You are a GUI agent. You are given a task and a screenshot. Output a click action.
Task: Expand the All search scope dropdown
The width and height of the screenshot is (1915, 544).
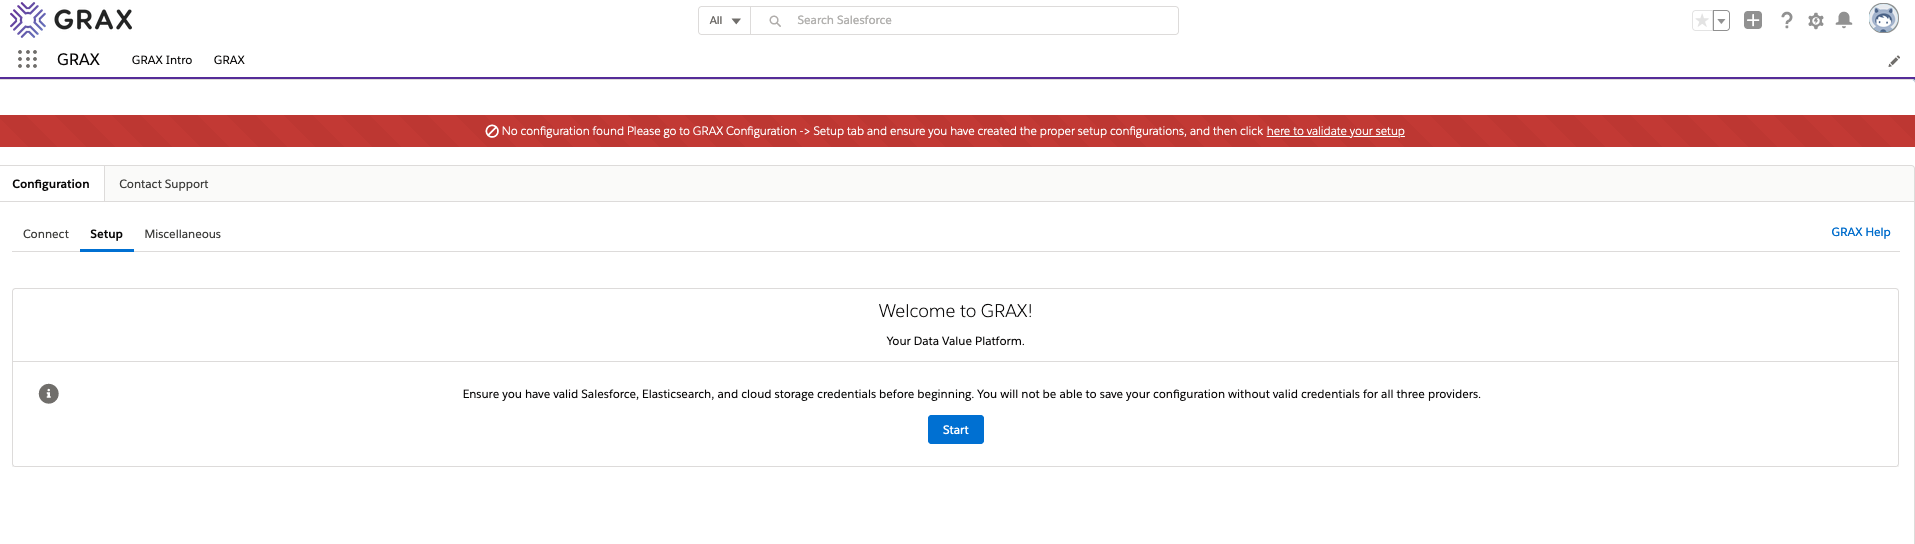coord(725,20)
